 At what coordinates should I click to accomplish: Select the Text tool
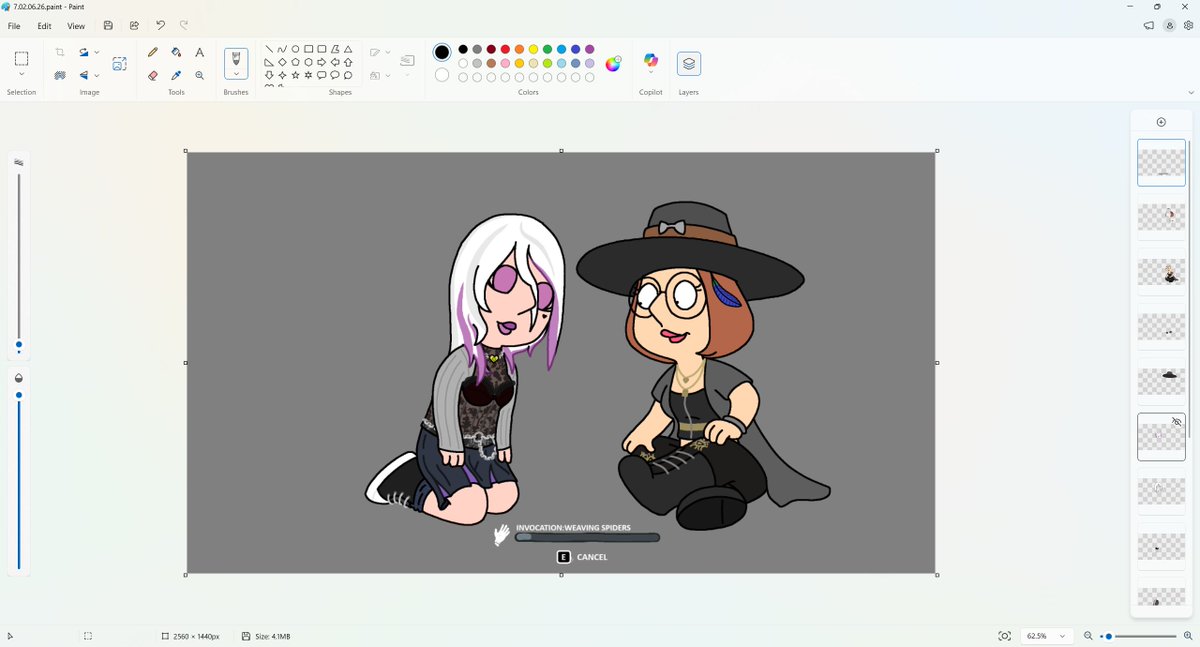(199, 52)
